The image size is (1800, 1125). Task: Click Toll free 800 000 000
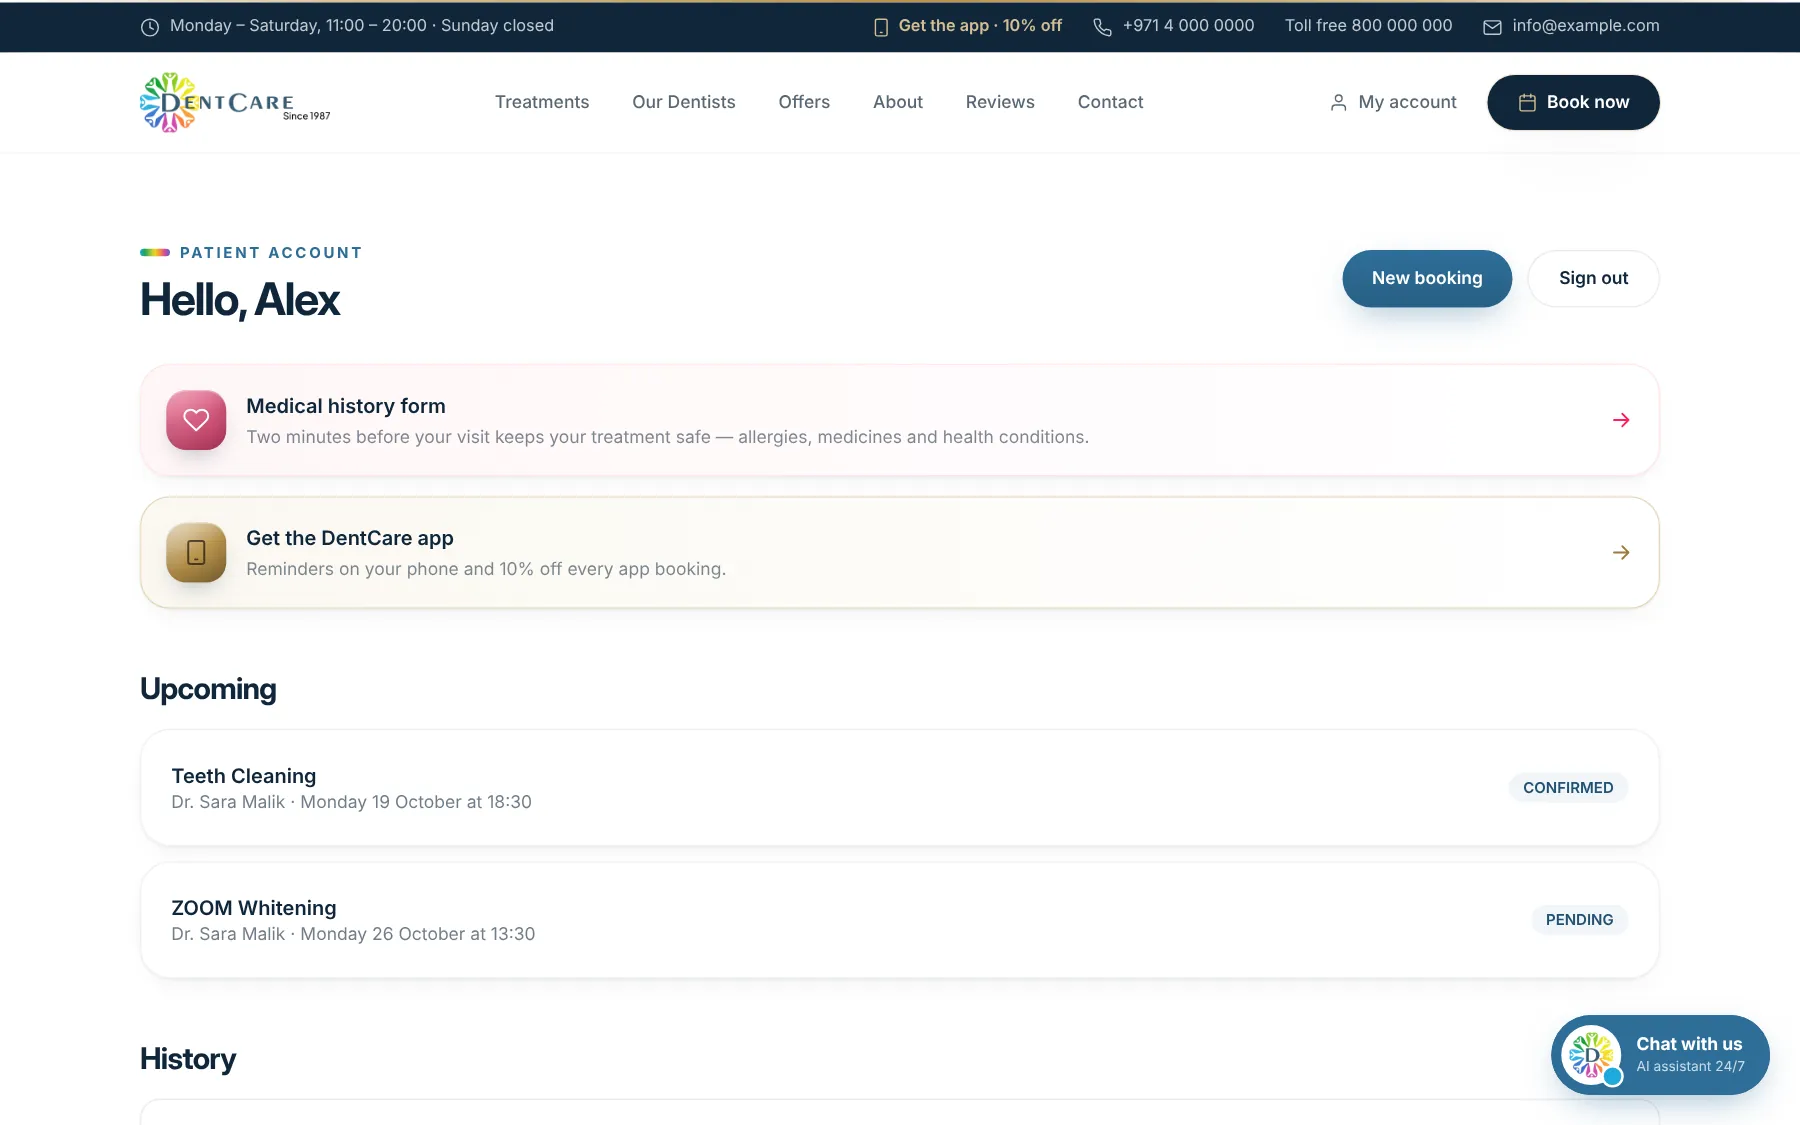[x=1368, y=26]
